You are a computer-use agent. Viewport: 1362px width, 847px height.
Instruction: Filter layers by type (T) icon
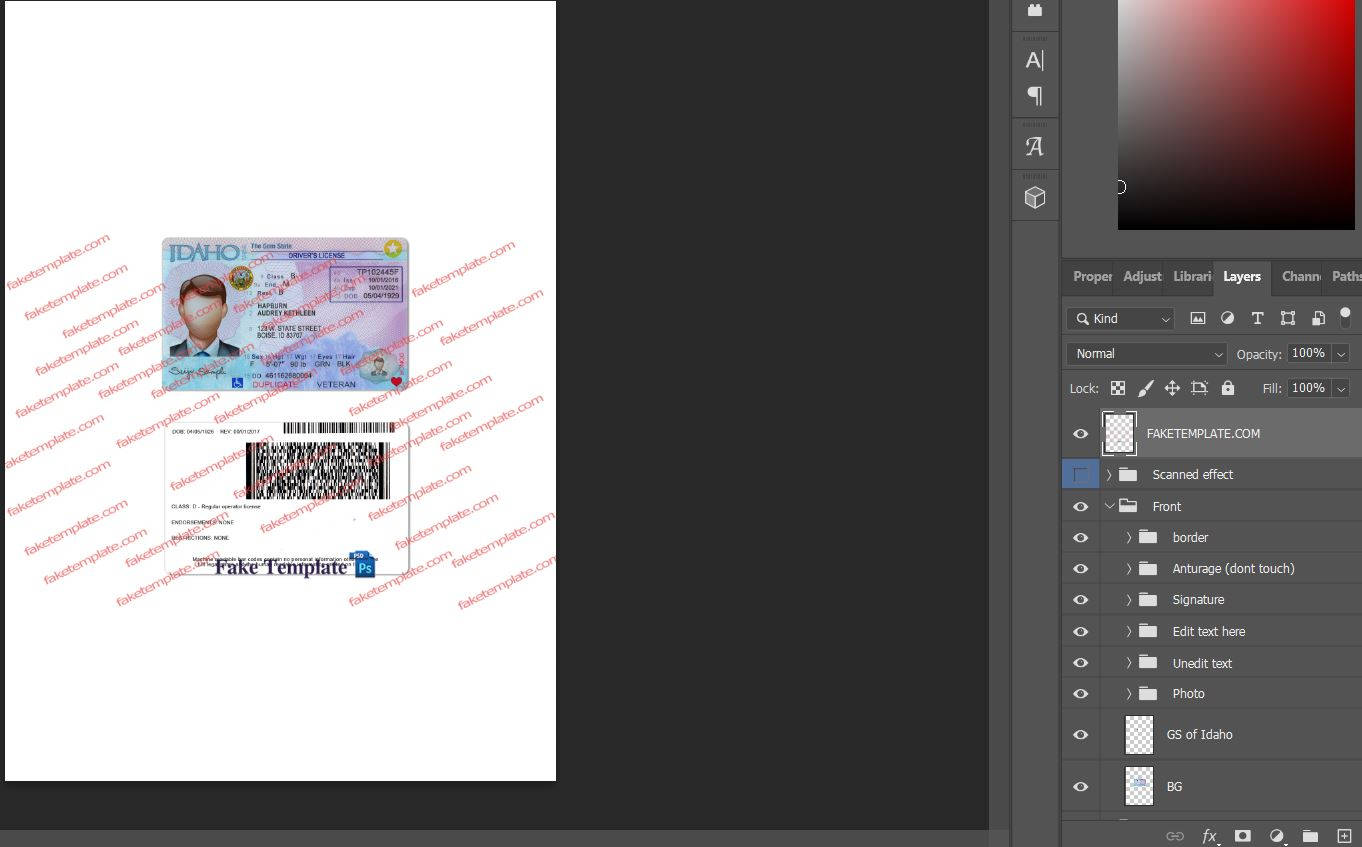click(x=1257, y=318)
